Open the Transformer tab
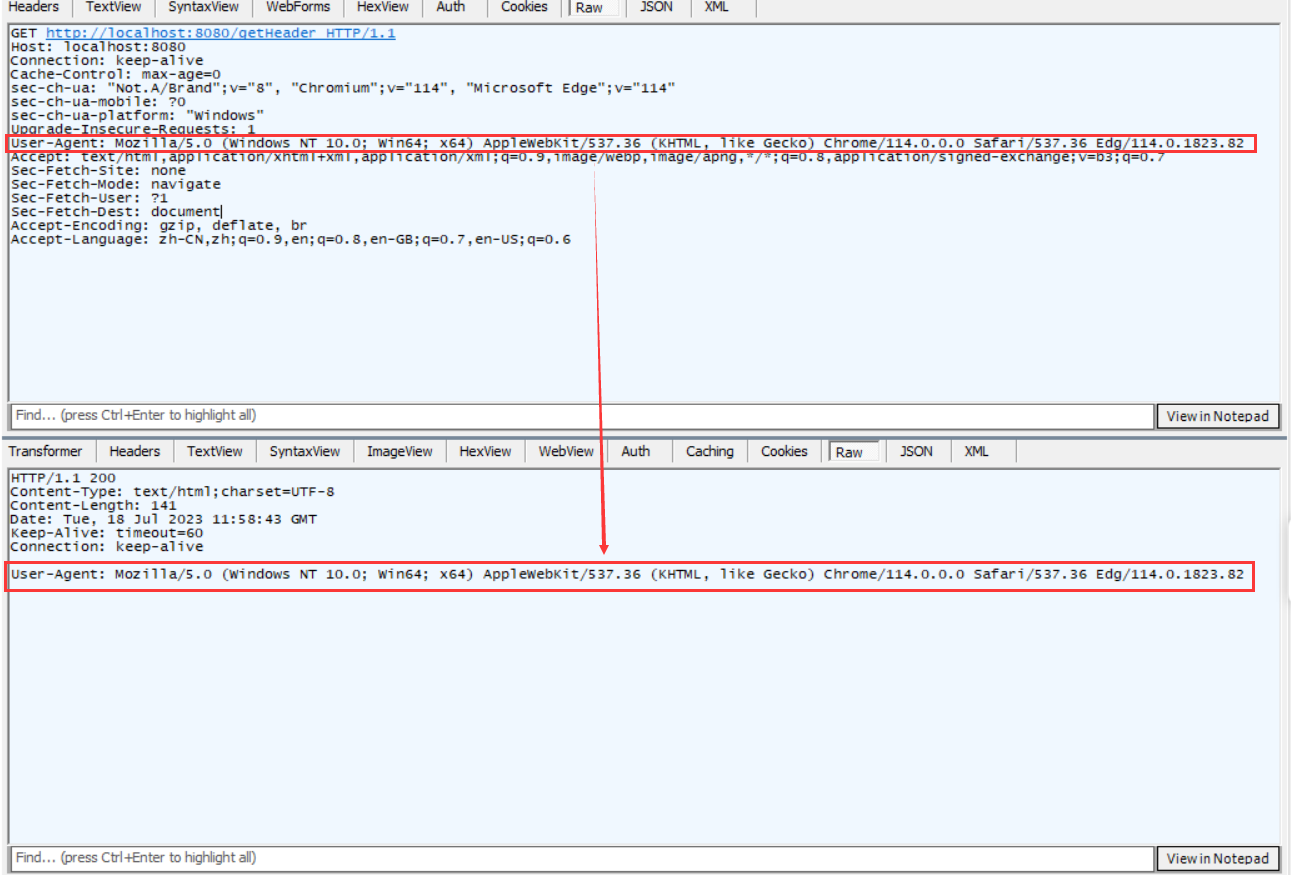Viewport: 1291px width, 875px height. click(46, 452)
